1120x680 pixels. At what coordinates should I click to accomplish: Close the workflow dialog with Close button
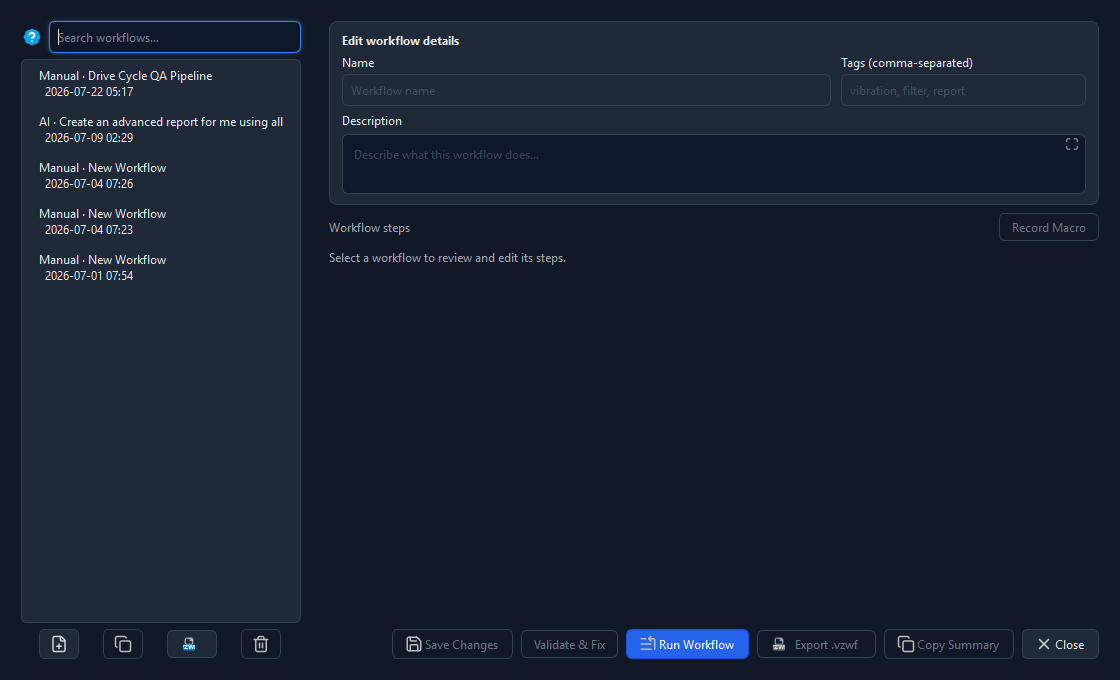(x=1060, y=644)
